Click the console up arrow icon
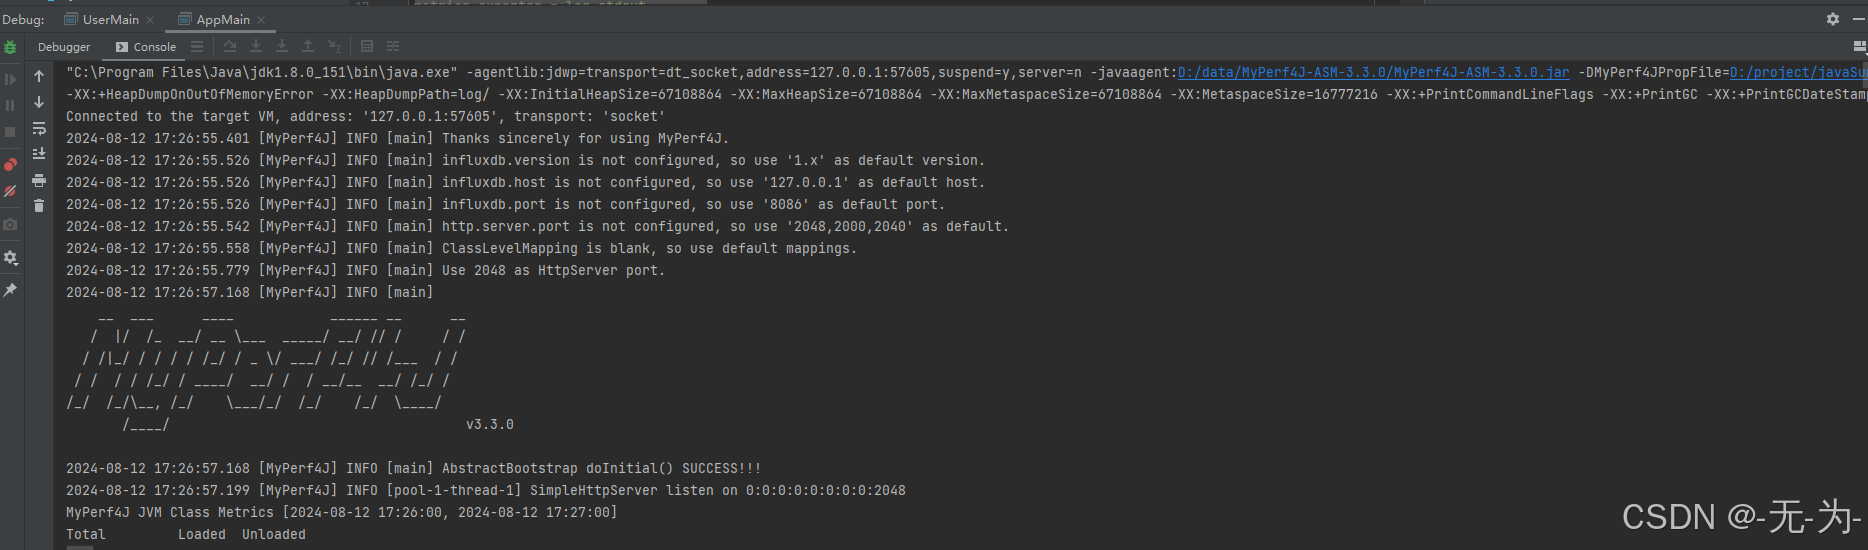The width and height of the screenshot is (1868, 550). point(39,76)
